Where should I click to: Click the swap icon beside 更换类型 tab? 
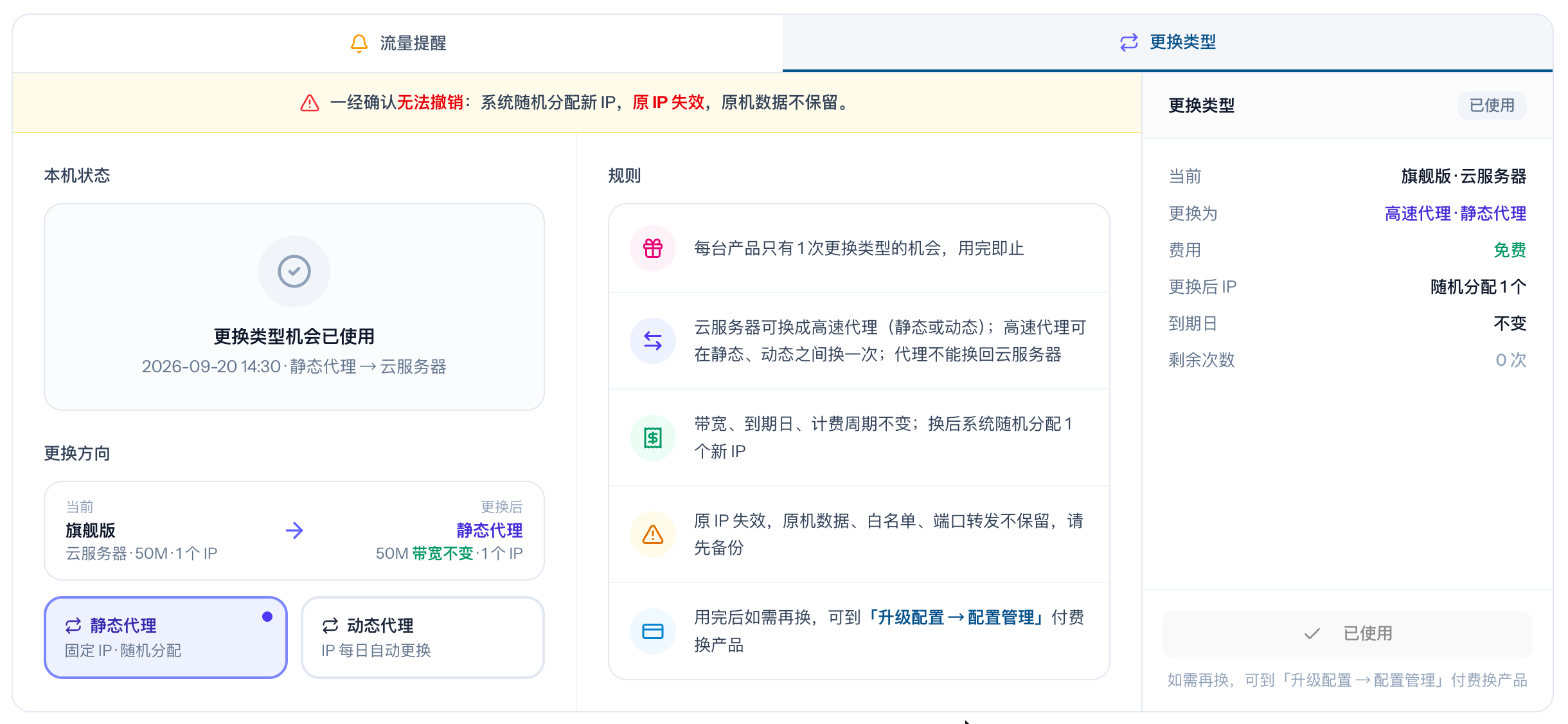coord(1129,43)
